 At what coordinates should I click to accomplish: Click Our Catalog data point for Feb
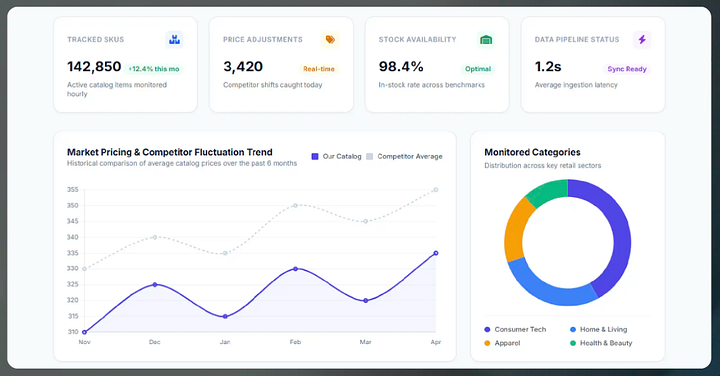coord(295,269)
